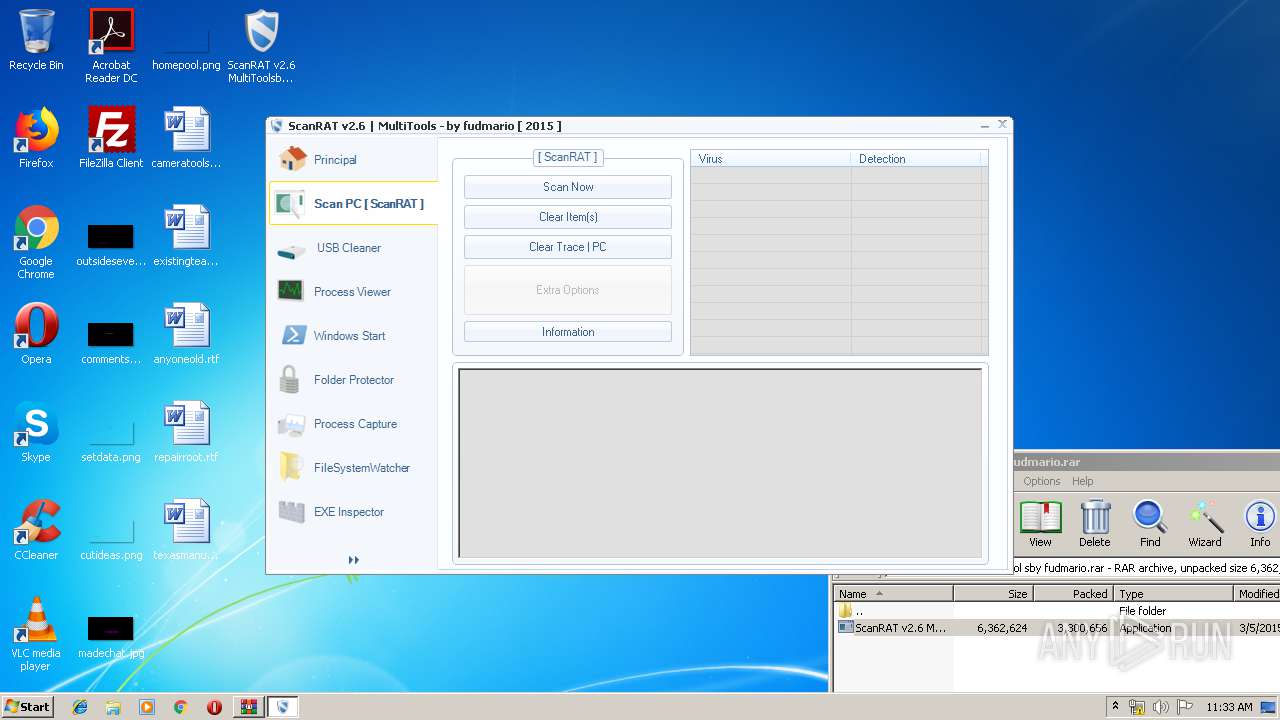Click the Principal house icon
Screen dimensions: 1280x720
(292, 159)
